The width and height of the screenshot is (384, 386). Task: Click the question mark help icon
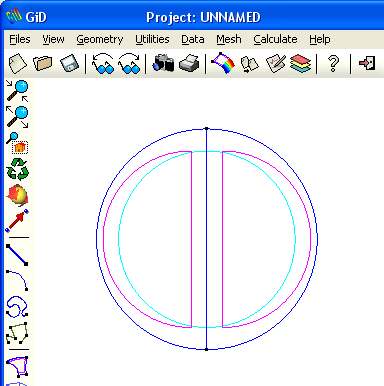point(333,63)
